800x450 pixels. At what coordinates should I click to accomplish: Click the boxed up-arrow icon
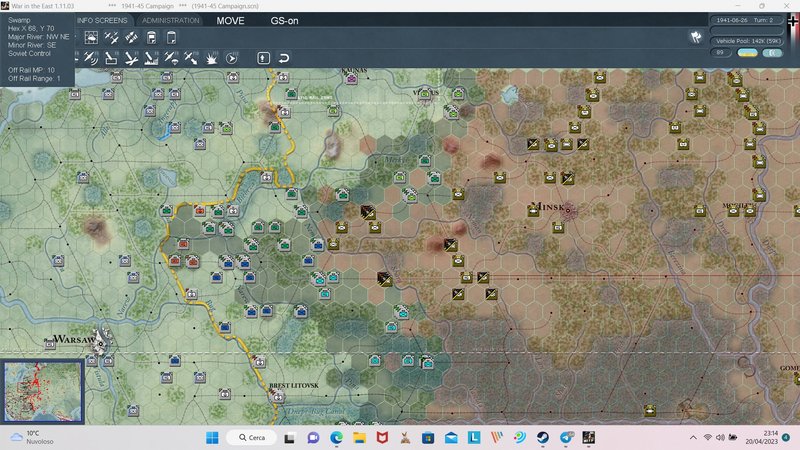point(263,58)
